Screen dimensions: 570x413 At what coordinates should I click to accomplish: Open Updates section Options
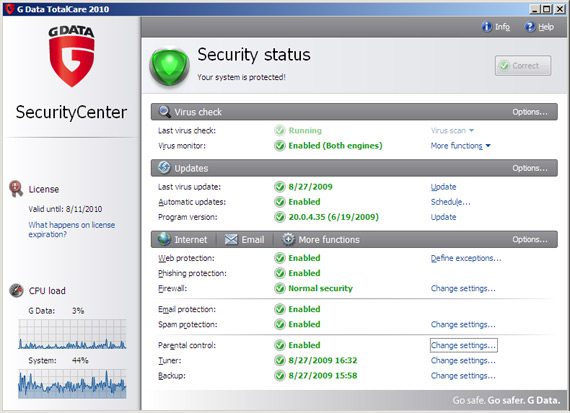530,168
